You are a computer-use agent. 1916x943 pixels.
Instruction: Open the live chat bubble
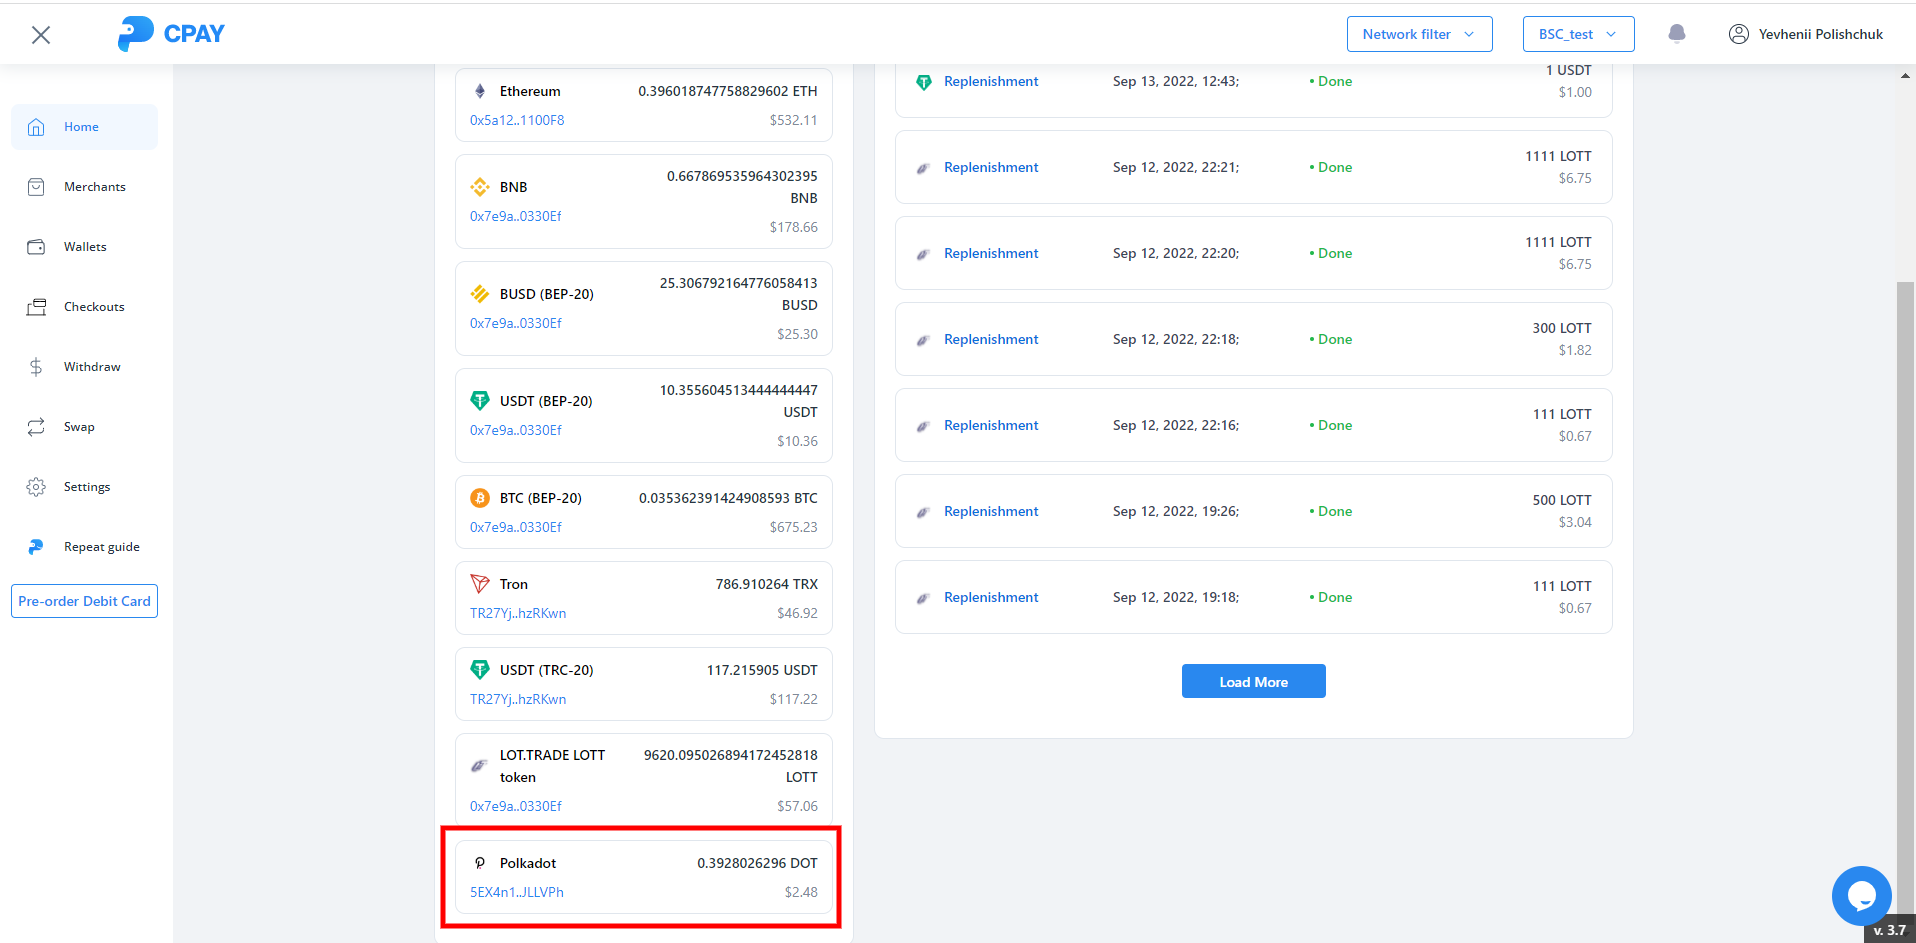[x=1861, y=895]
